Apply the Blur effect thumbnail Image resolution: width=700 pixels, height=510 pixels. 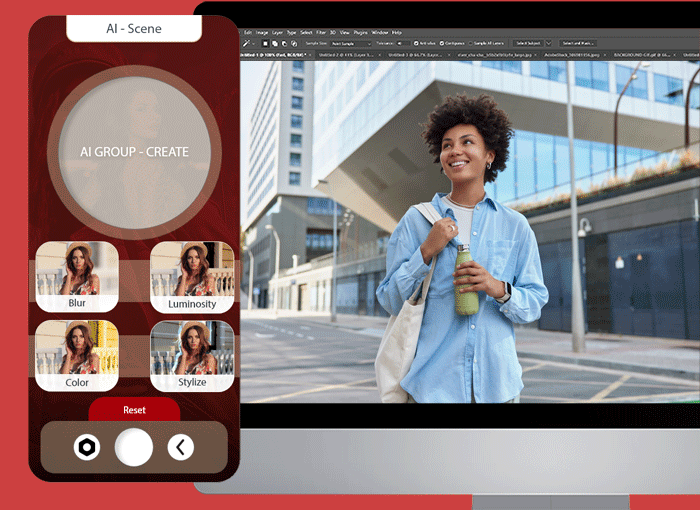click(77, 277)
